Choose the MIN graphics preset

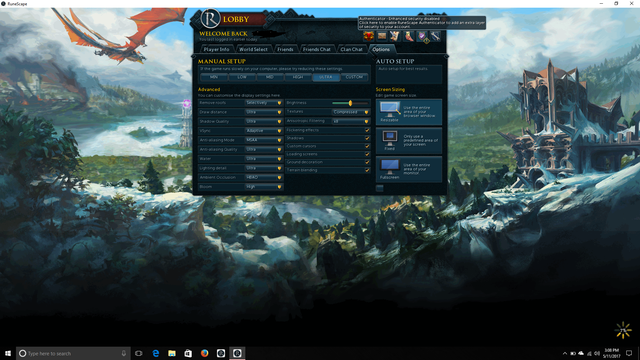(214, 77)
